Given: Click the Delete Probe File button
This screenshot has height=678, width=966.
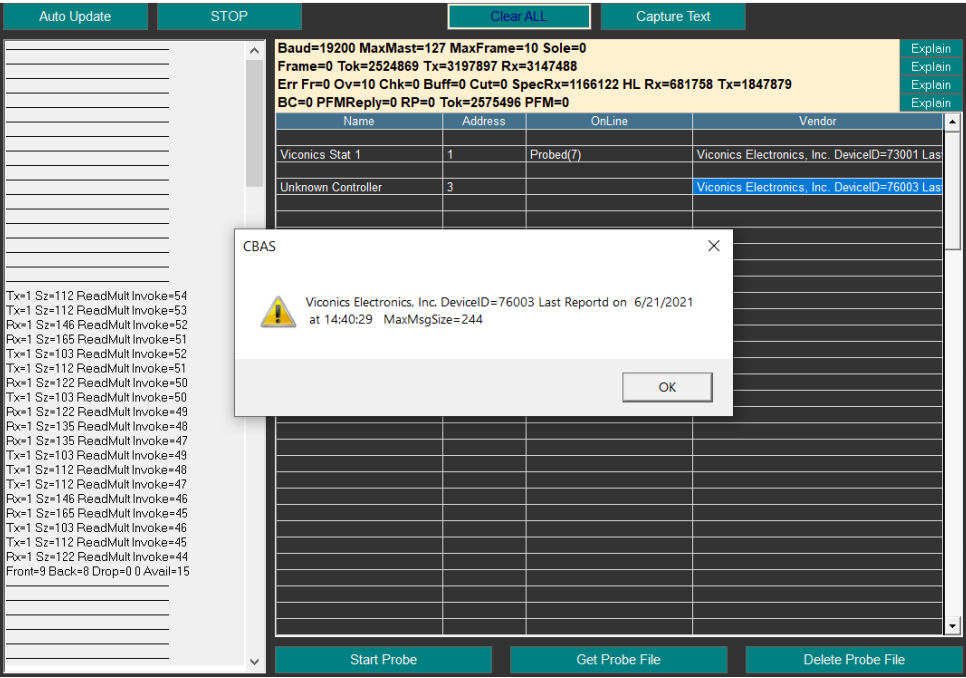Looking at the screenshot, I should (853, 660).
